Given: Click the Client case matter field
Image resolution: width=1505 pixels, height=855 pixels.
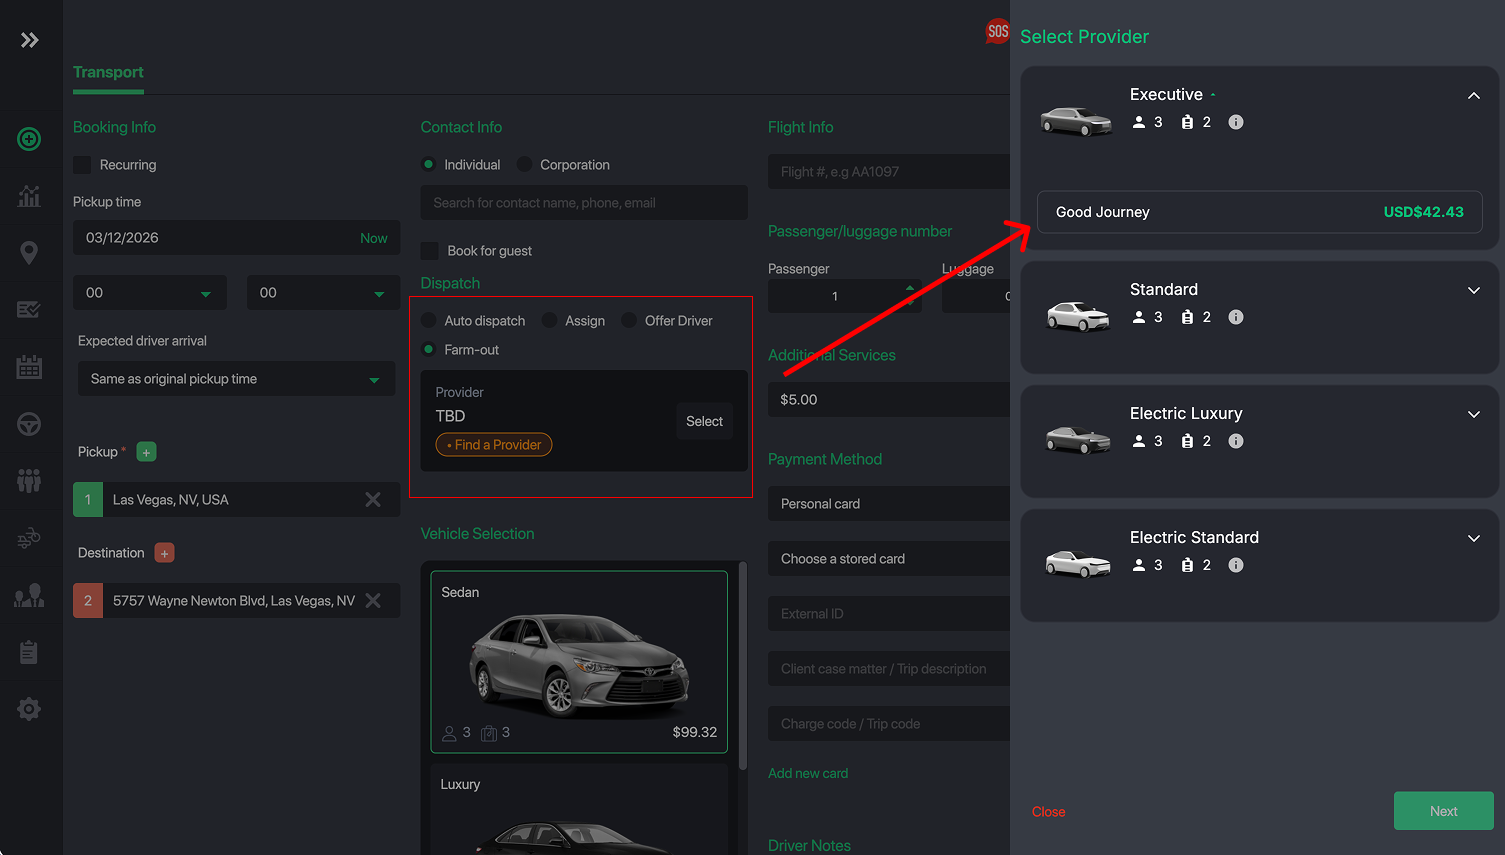Looking at the screenshot, I should point(888,669).
